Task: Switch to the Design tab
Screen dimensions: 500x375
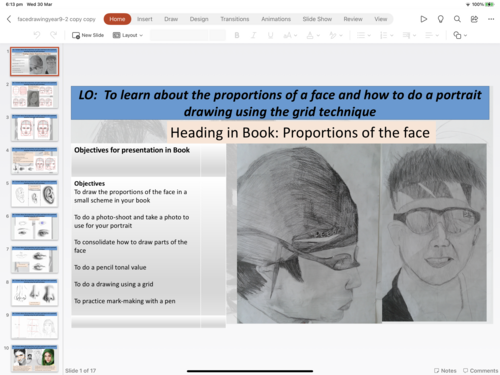Action: point(199,19)
